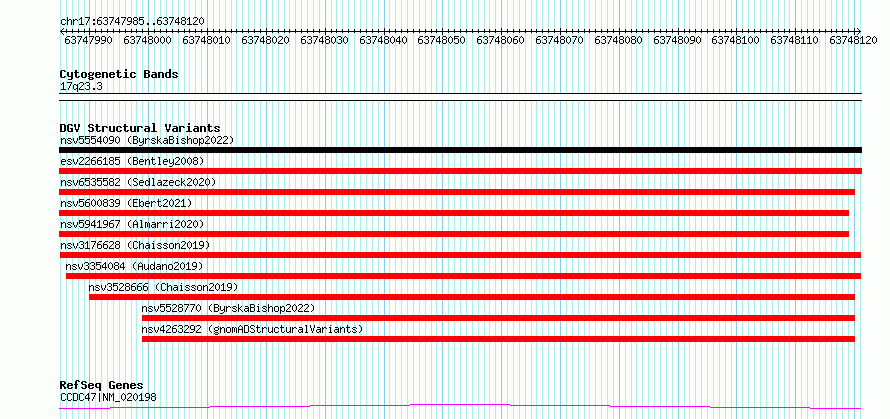
Task: Select the RefSeq Genes track title
Action: pyautogui.click(x=102, y=386)
